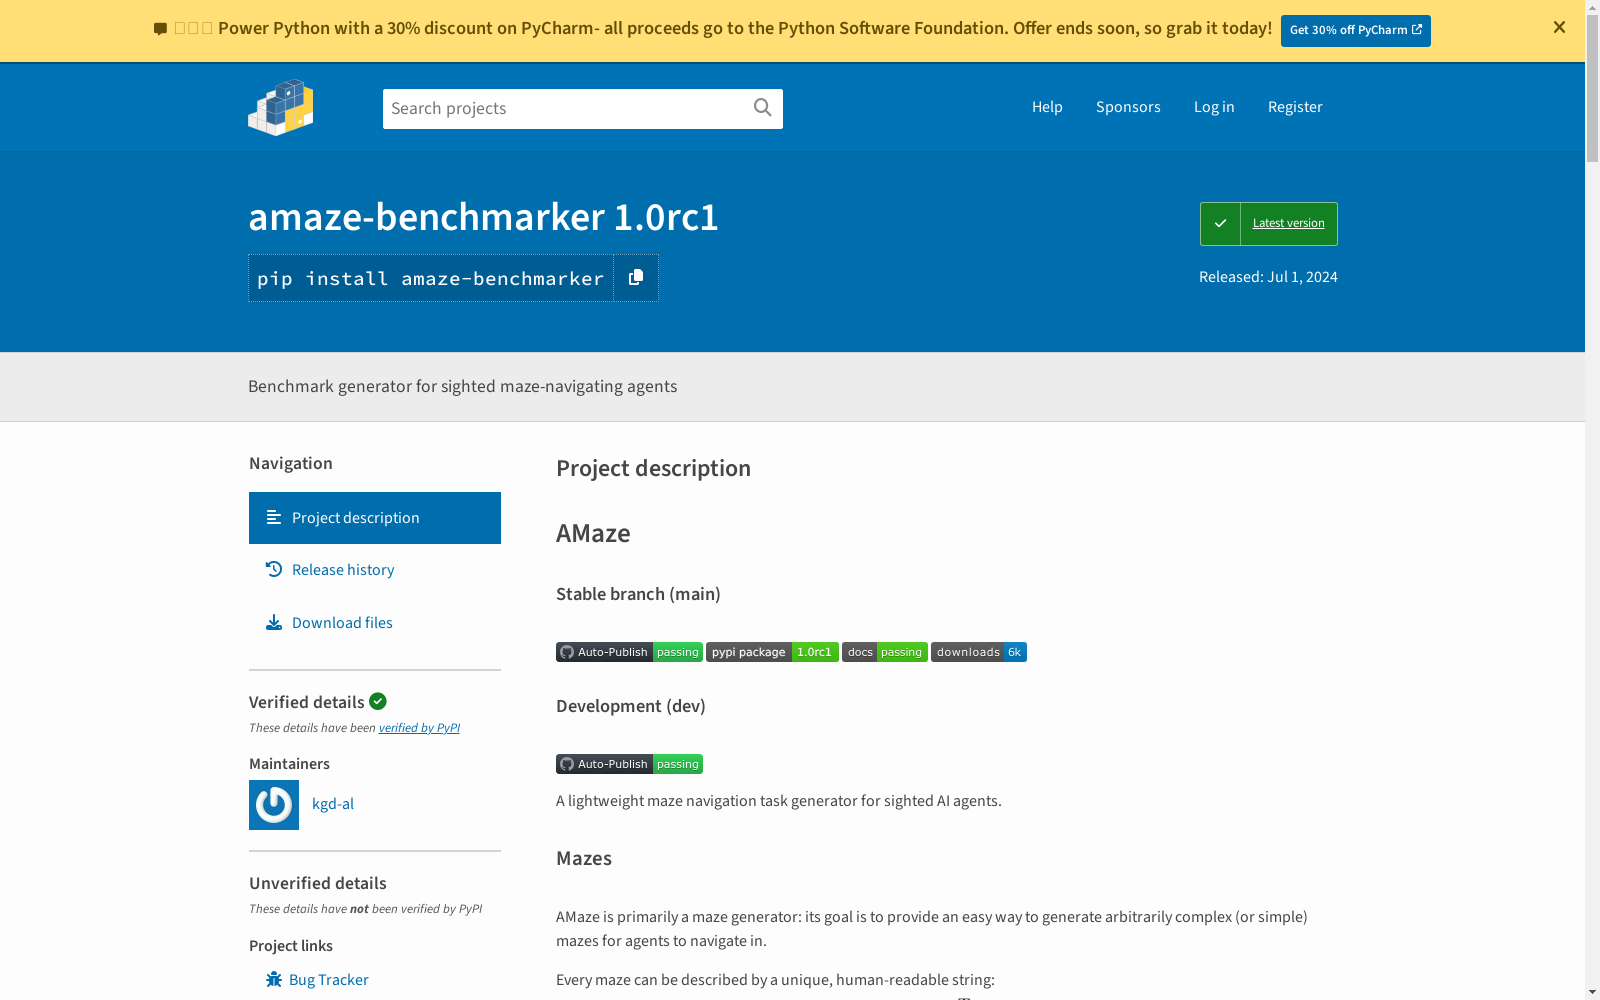Viewport: 1600px width, 1000px height.
Task: Click the banner speech bubble icon
Action: click(160, 29)
